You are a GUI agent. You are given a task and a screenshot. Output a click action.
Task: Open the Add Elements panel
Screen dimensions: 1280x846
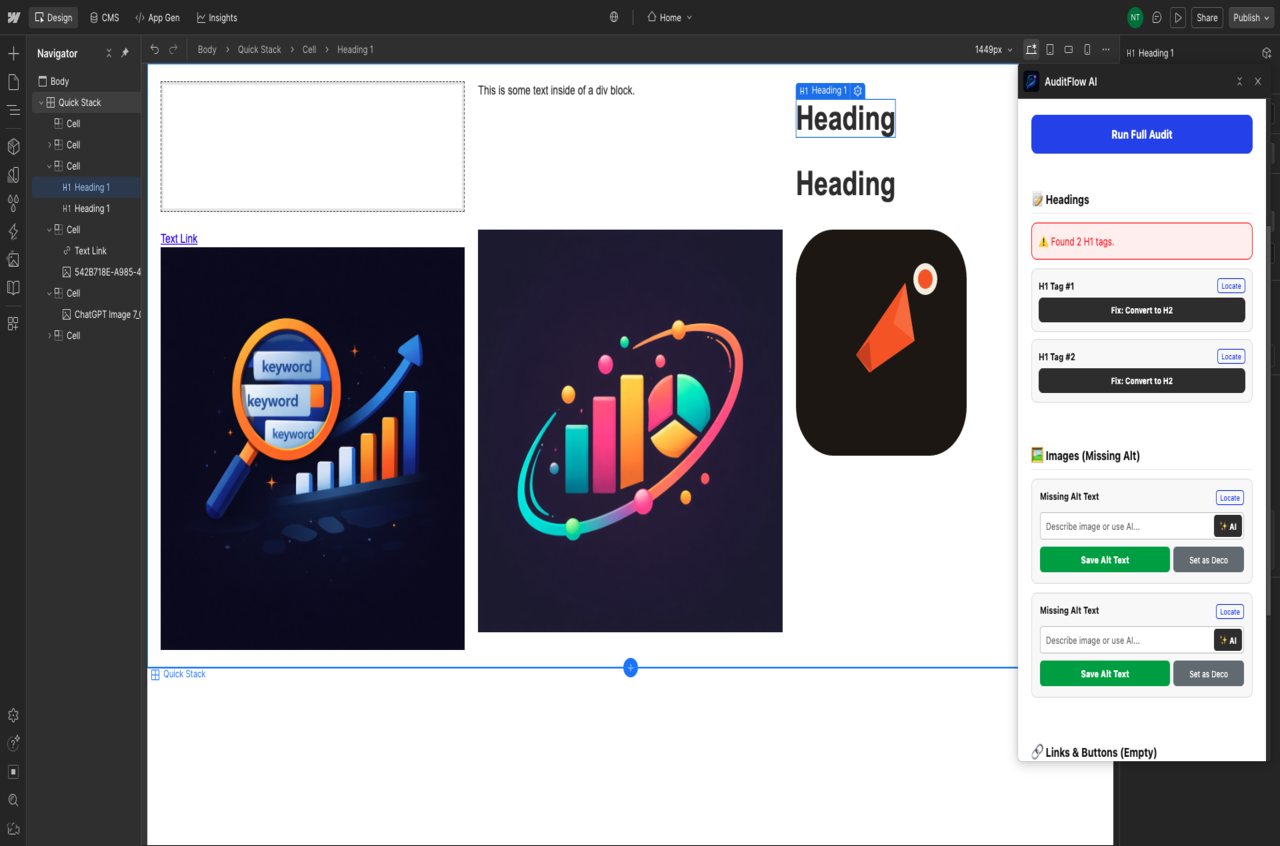click(x=13, y=52)
